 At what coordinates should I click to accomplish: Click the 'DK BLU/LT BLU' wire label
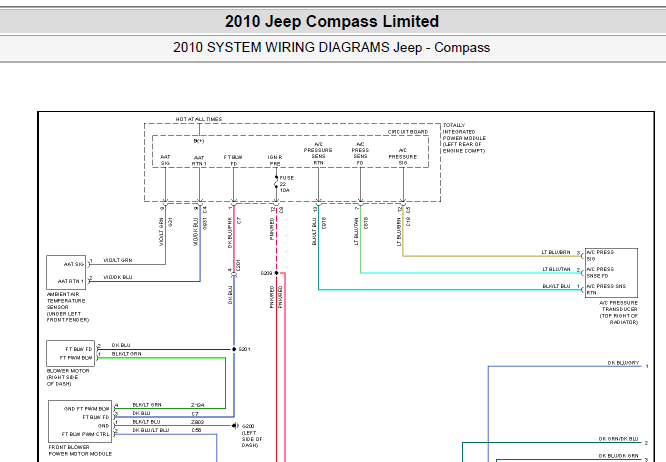(x=150, y=430)
